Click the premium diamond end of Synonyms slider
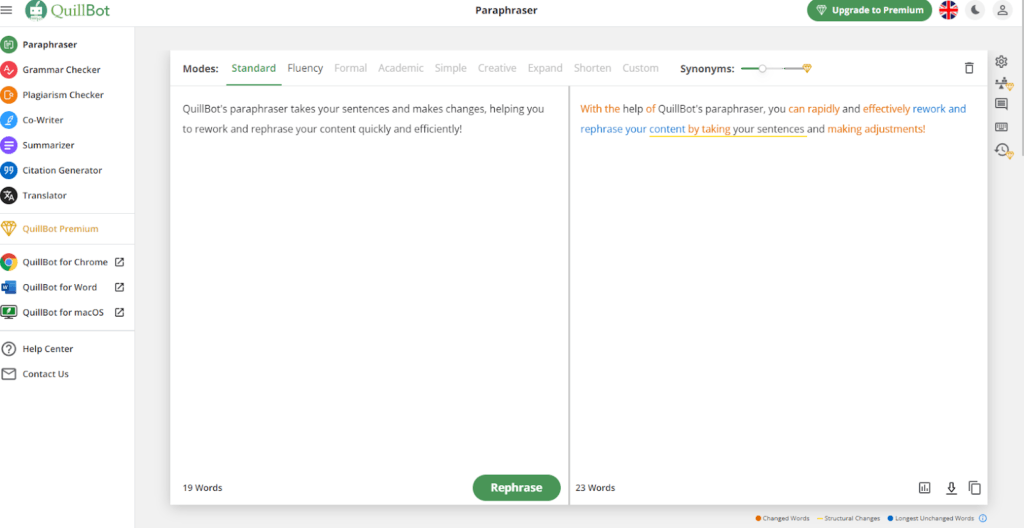Screen dimensions: 1024x528 point(807,68)
